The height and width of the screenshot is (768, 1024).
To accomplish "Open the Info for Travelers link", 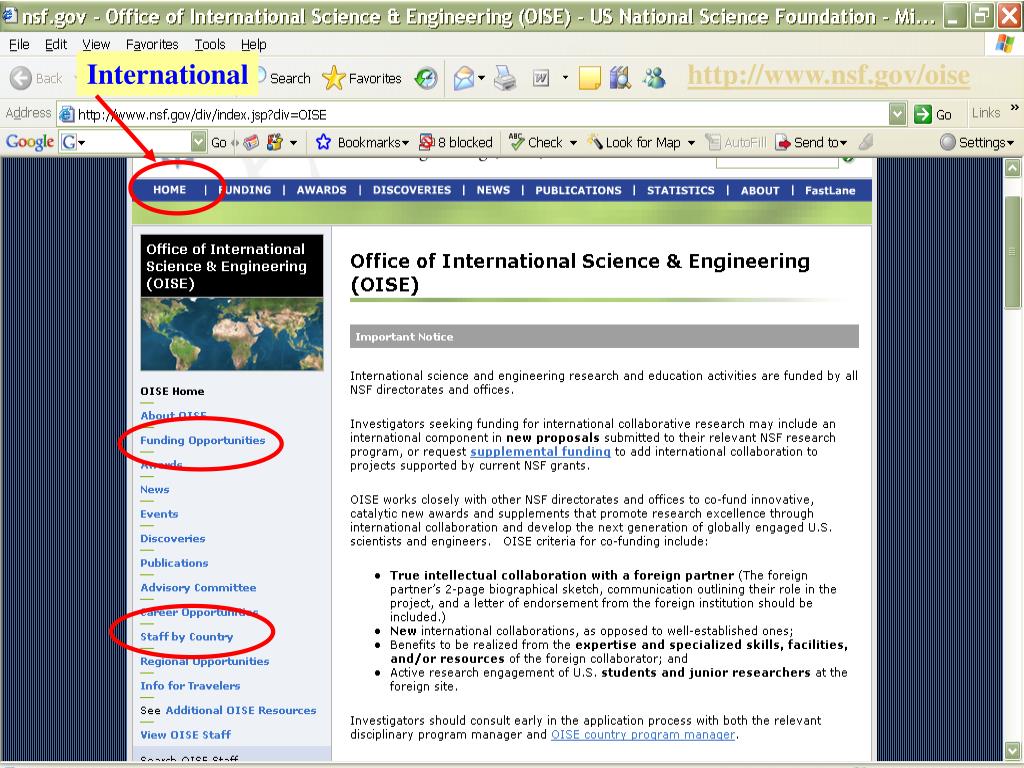I will 190,686.
